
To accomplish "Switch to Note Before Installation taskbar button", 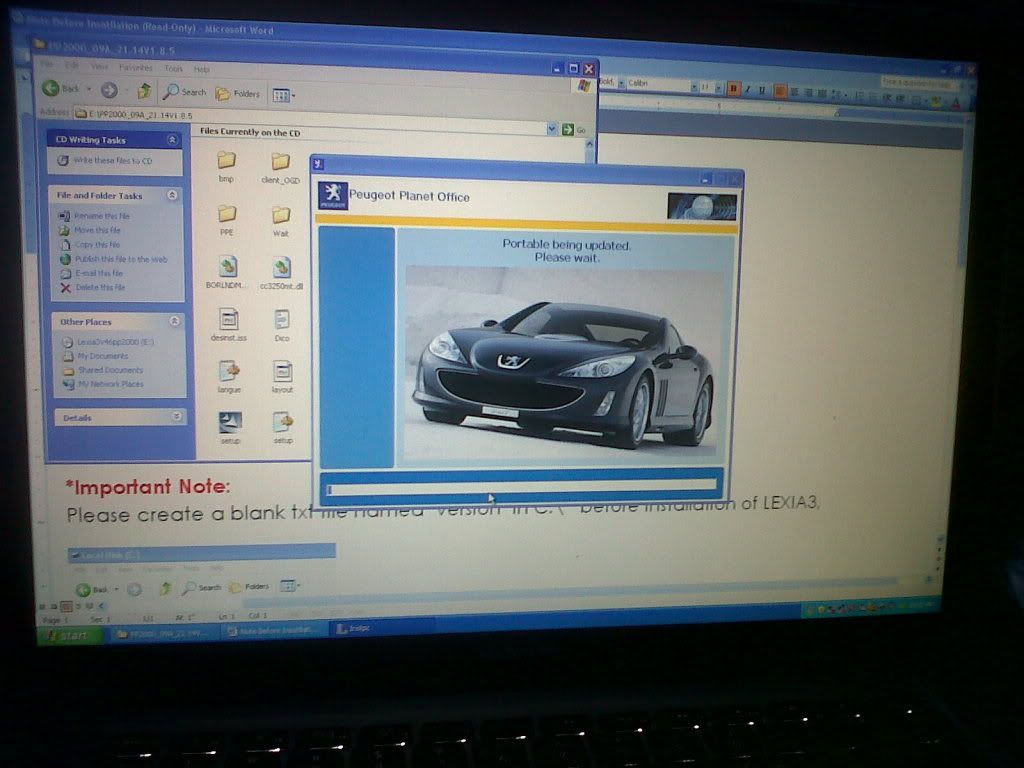I will (x=275, y=630).
